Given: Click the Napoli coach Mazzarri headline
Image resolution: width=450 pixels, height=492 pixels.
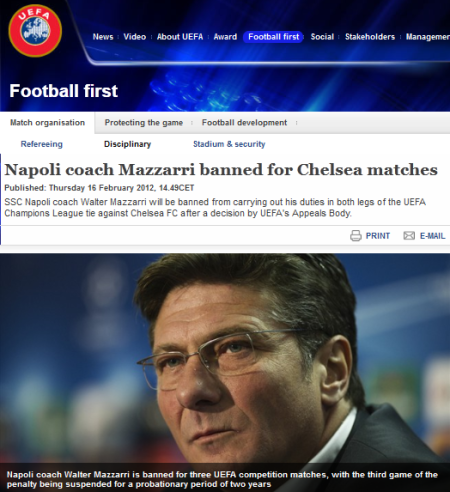Looking at the screenshot, I should pos(221,170).
